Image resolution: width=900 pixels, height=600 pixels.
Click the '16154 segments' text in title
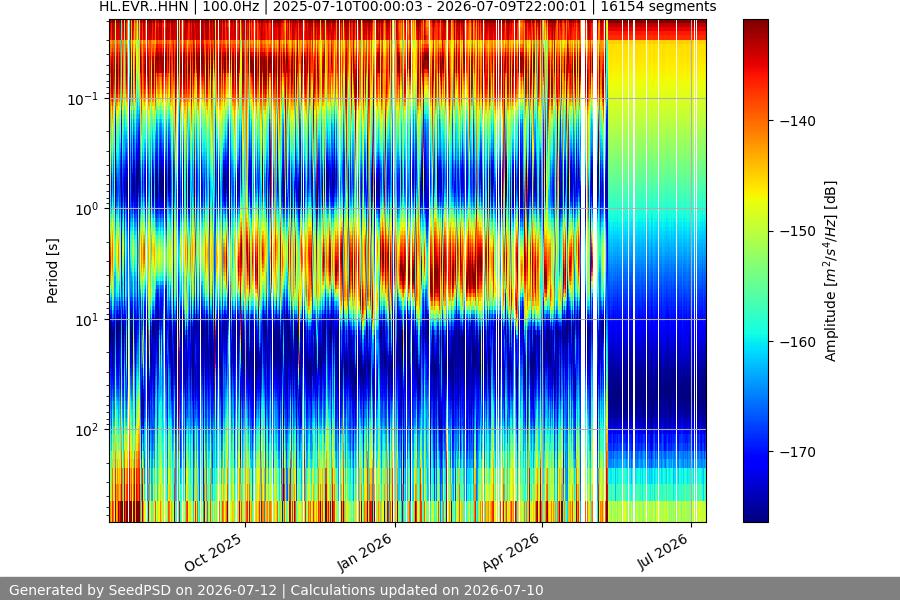658,7
